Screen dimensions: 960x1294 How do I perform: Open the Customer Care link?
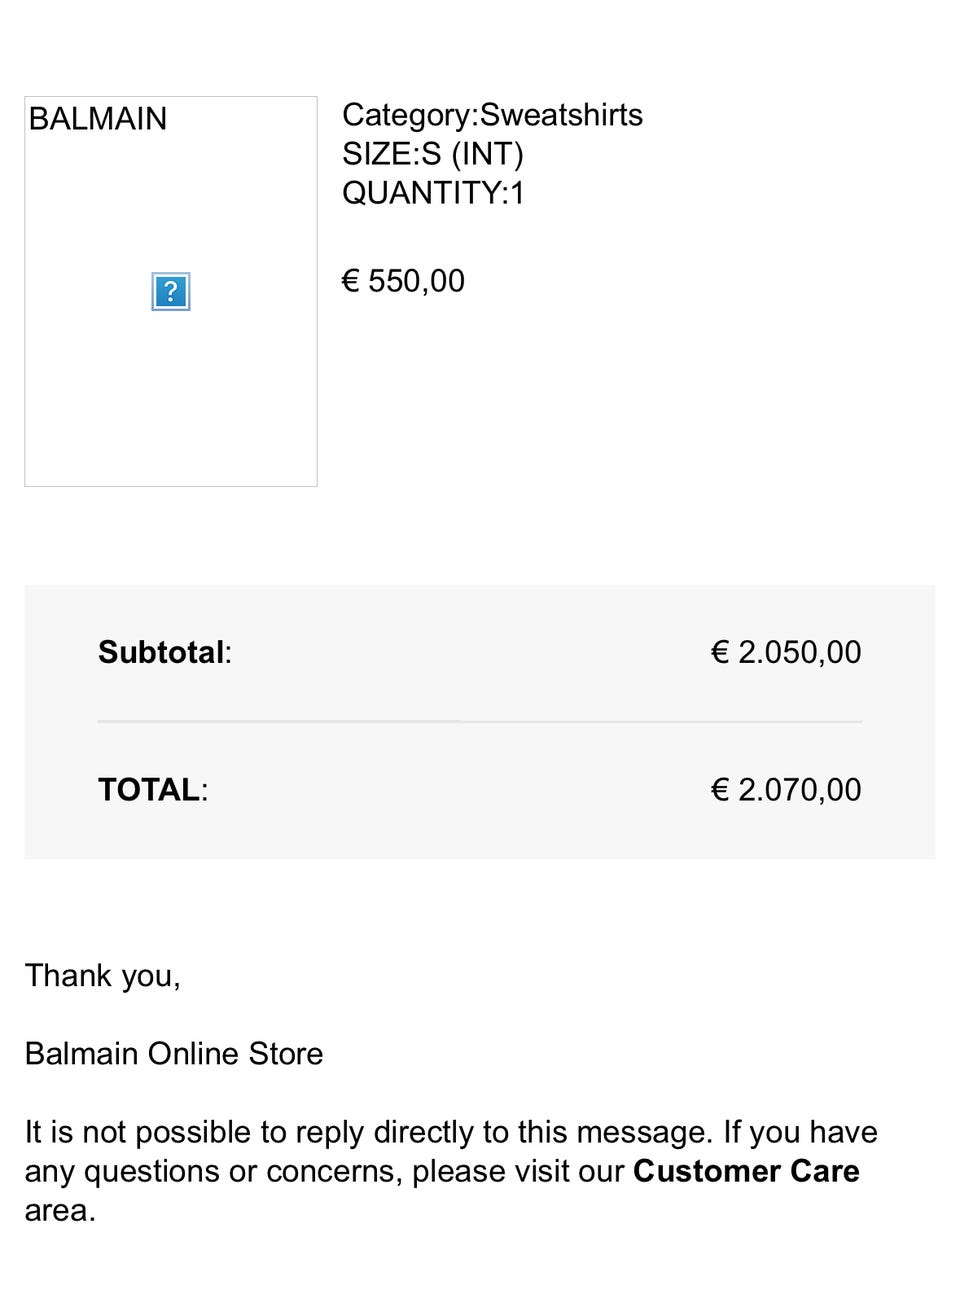click(746, 1171)
